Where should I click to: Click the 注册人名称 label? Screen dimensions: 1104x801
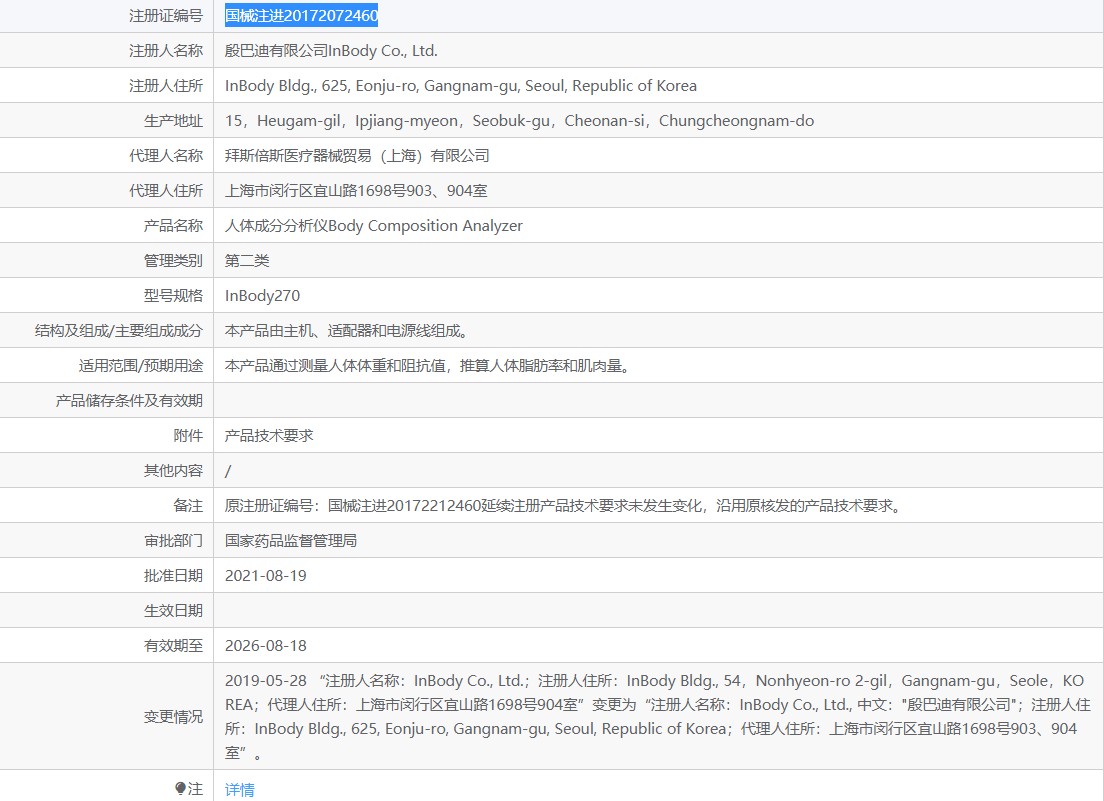click(165, 51)
